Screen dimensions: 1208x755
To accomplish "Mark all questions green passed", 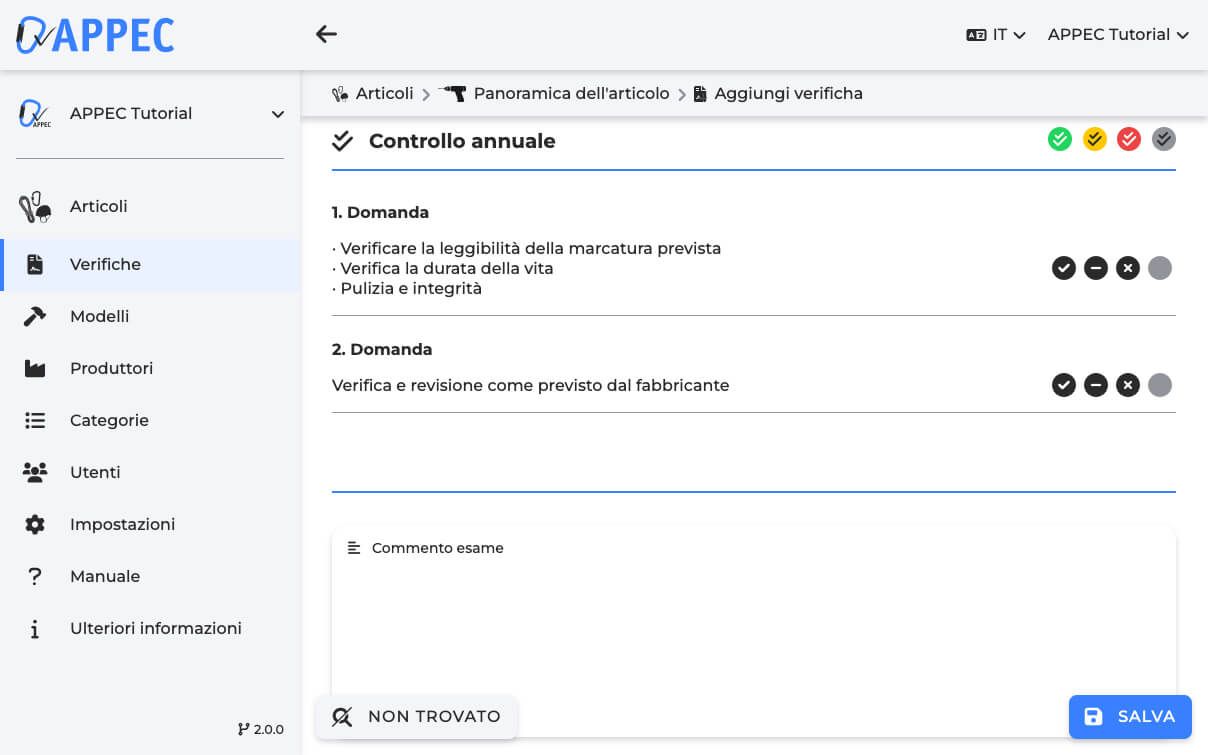I will (1060, 140).
